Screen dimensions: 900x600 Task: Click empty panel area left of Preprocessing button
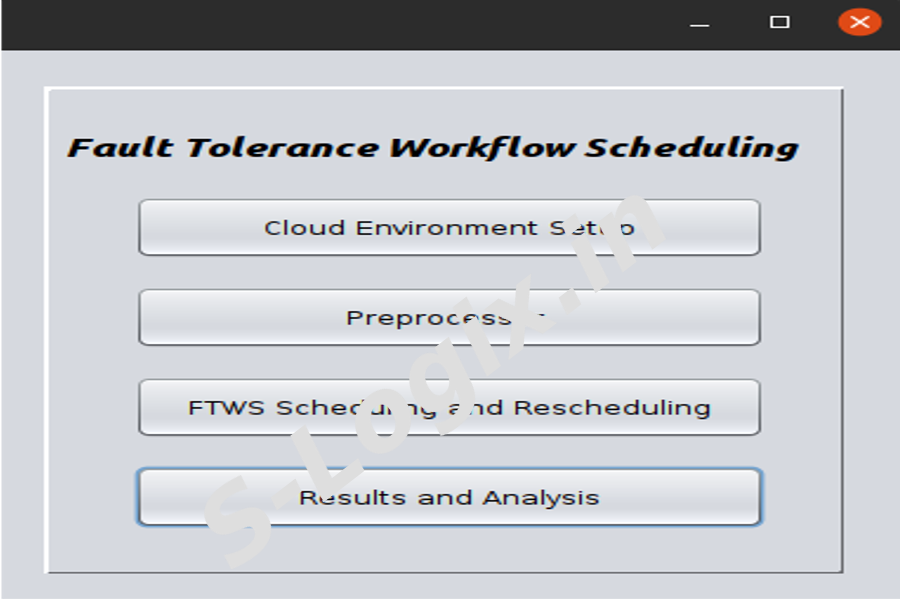(93, 318)
